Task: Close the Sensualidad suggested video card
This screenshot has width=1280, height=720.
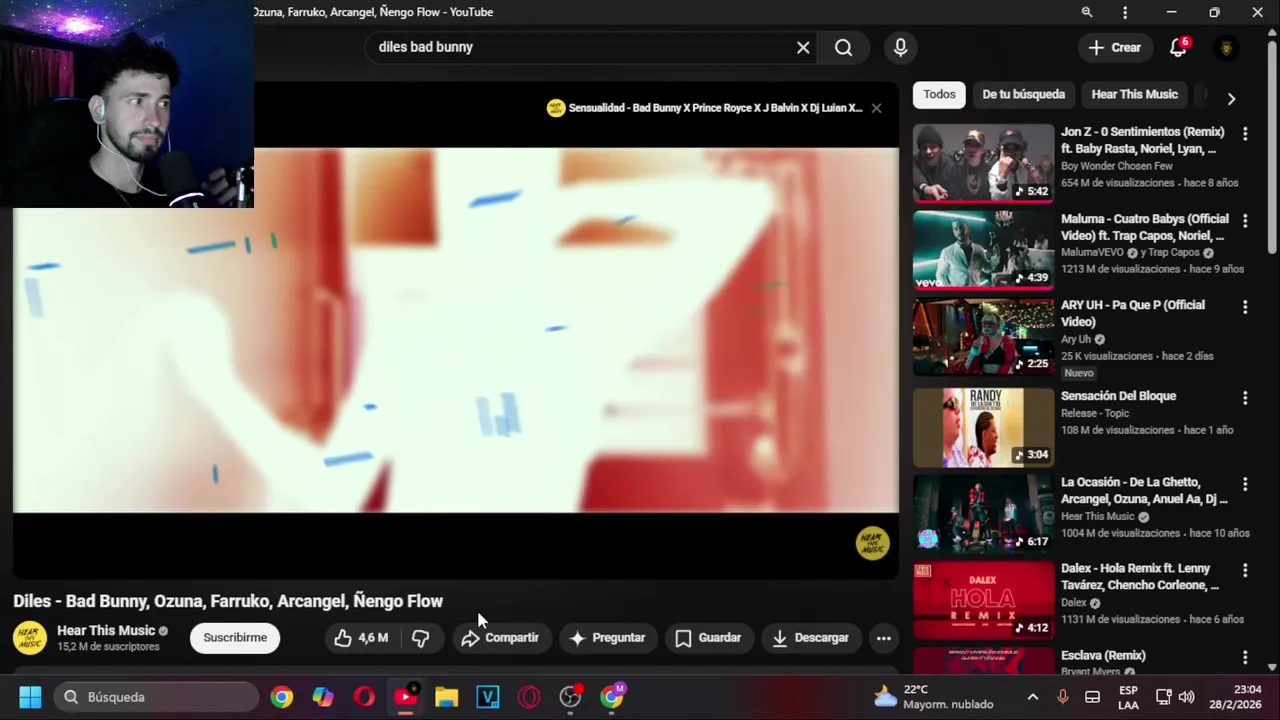Action: (876, 108)
